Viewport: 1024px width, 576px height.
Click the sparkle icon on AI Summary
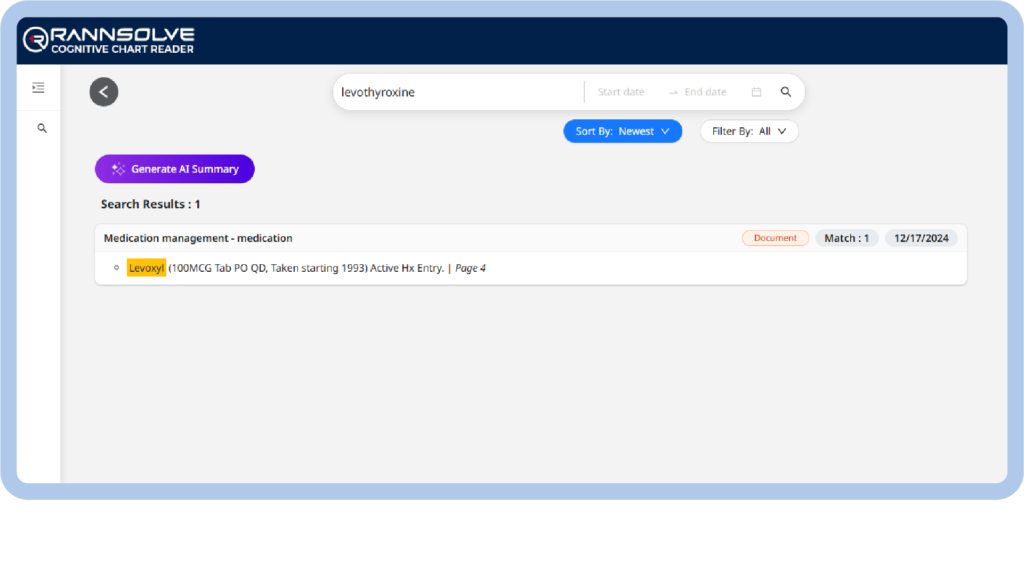tap(118, 169)
